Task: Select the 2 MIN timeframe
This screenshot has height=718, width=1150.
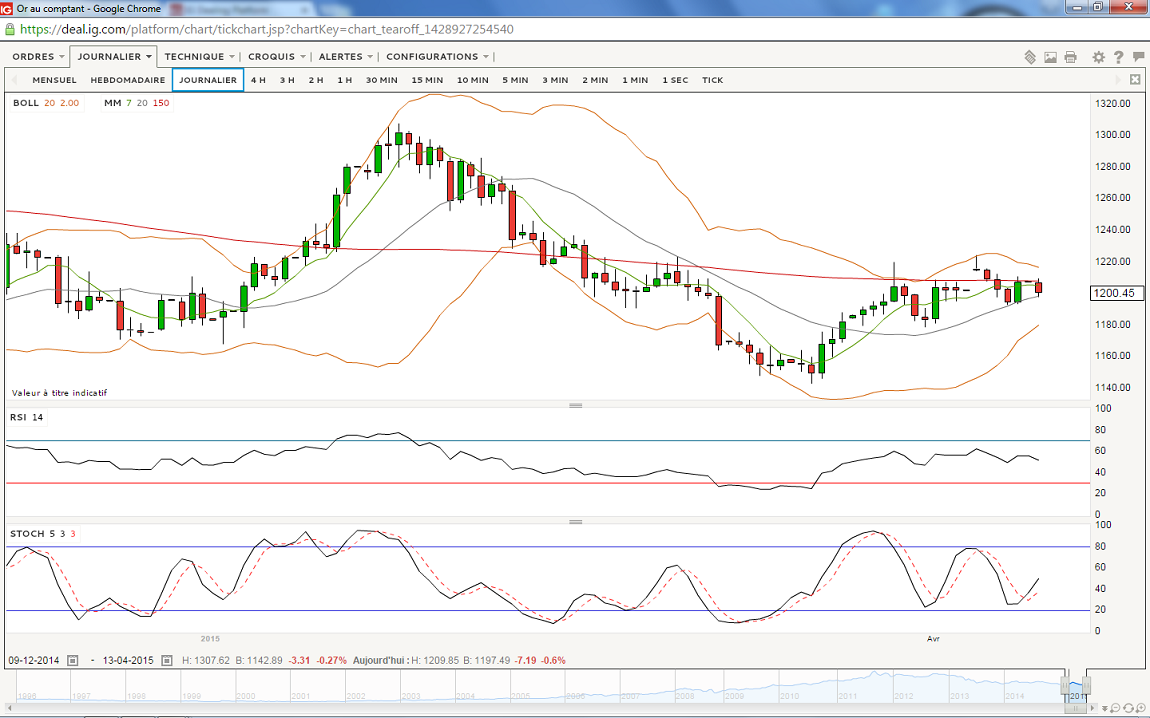Action: 595,80
